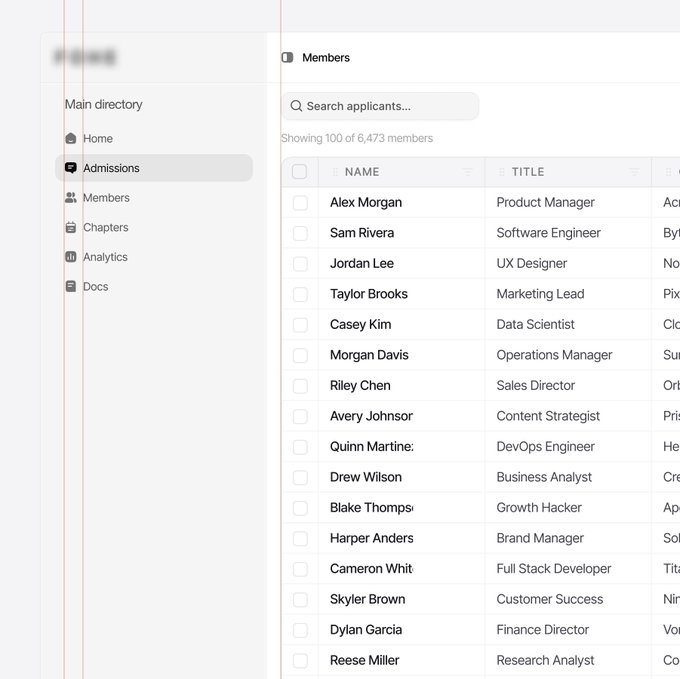
Task: Click the name Morgan Davis
Action: pyautogui.click(x=369, y=355)
